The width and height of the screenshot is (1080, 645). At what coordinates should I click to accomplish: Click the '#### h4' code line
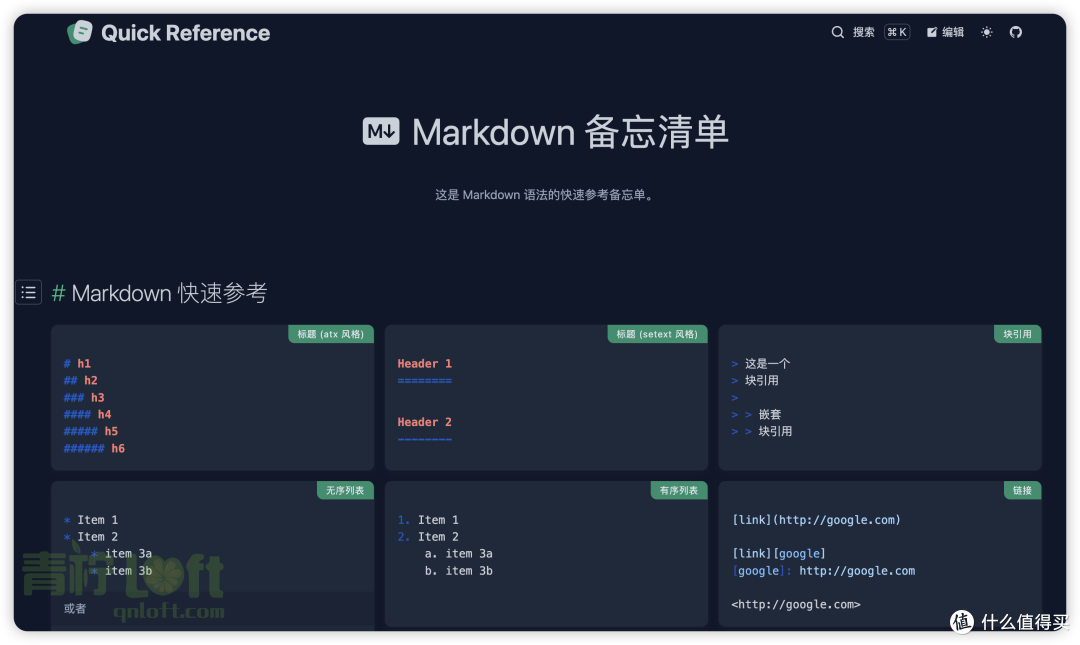(87, 415)
